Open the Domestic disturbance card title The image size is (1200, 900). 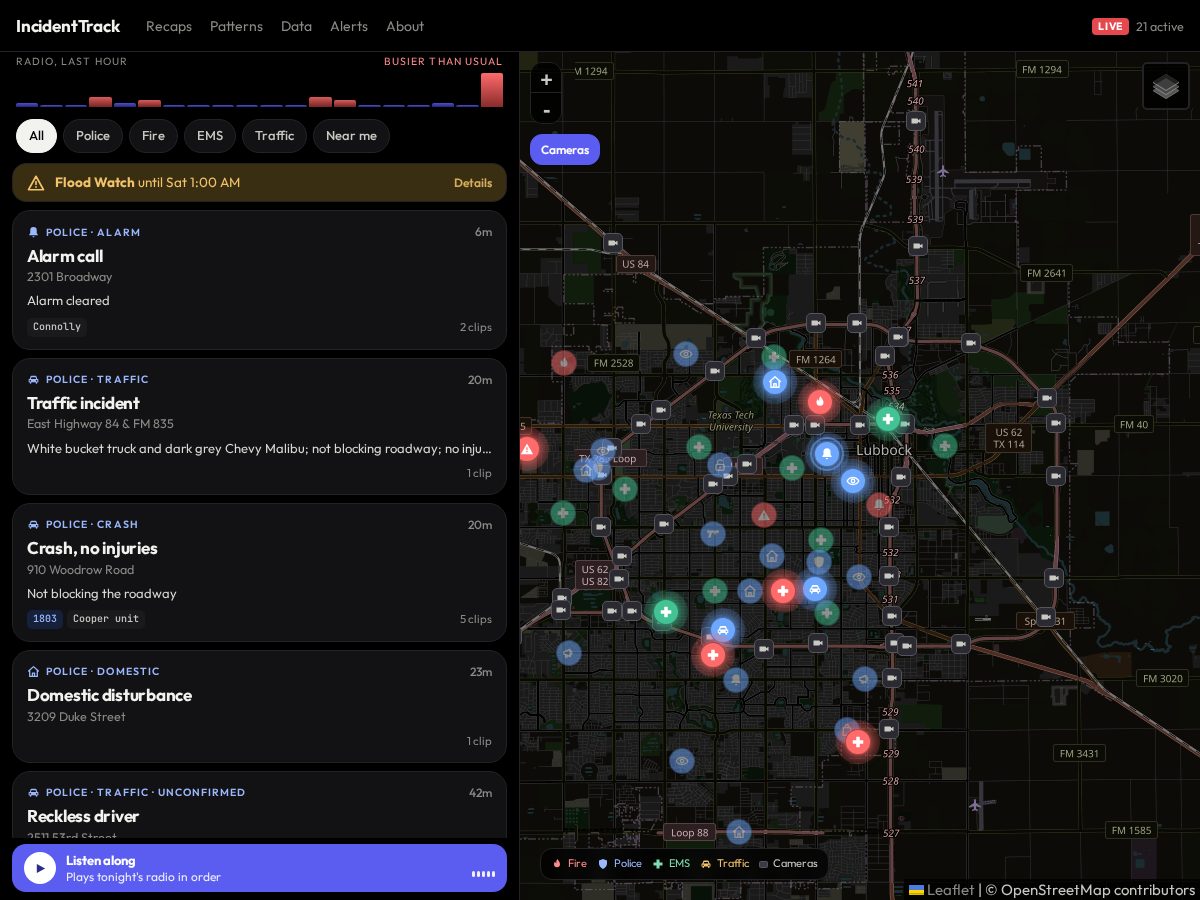pyautogui.click(x=109, y=695)
